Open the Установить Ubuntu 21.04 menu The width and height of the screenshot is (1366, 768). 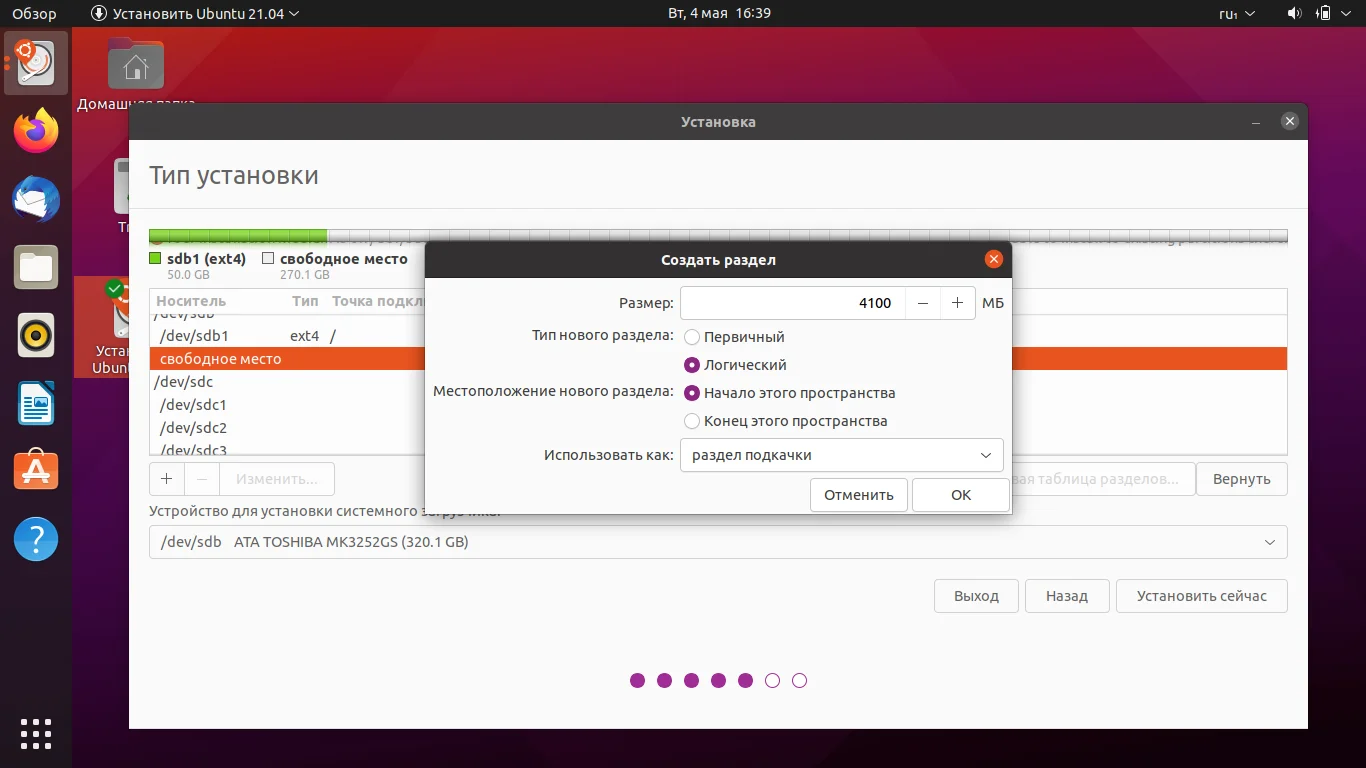tap(195, 13)
